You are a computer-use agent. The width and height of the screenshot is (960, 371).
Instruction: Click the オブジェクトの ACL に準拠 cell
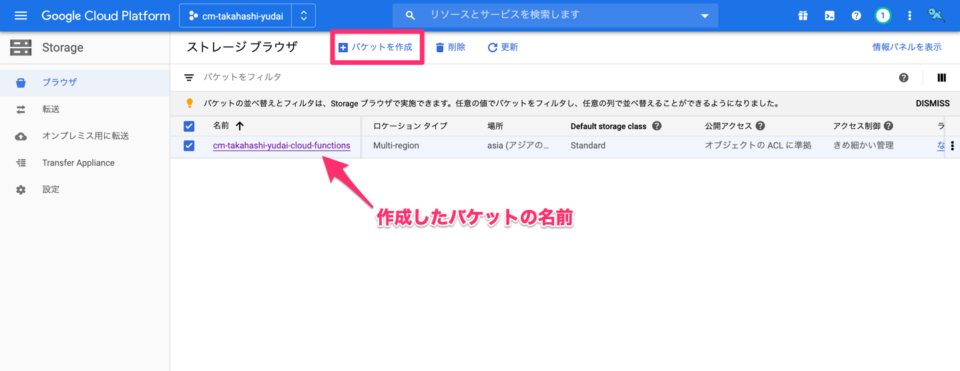pos(759,146)
